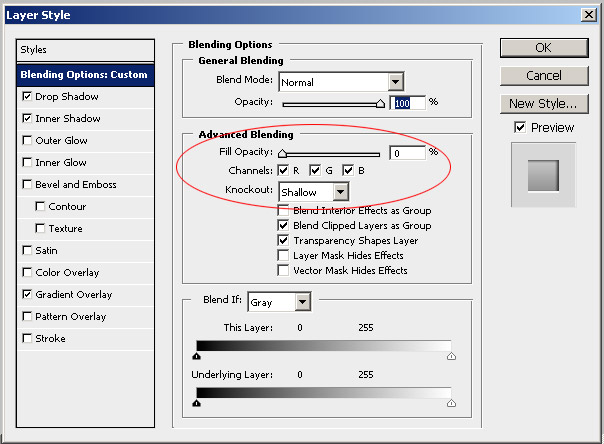Open the Blend Mode dropdown arrow
Viewport: 604px width, 444px height.
click(395, 82)
